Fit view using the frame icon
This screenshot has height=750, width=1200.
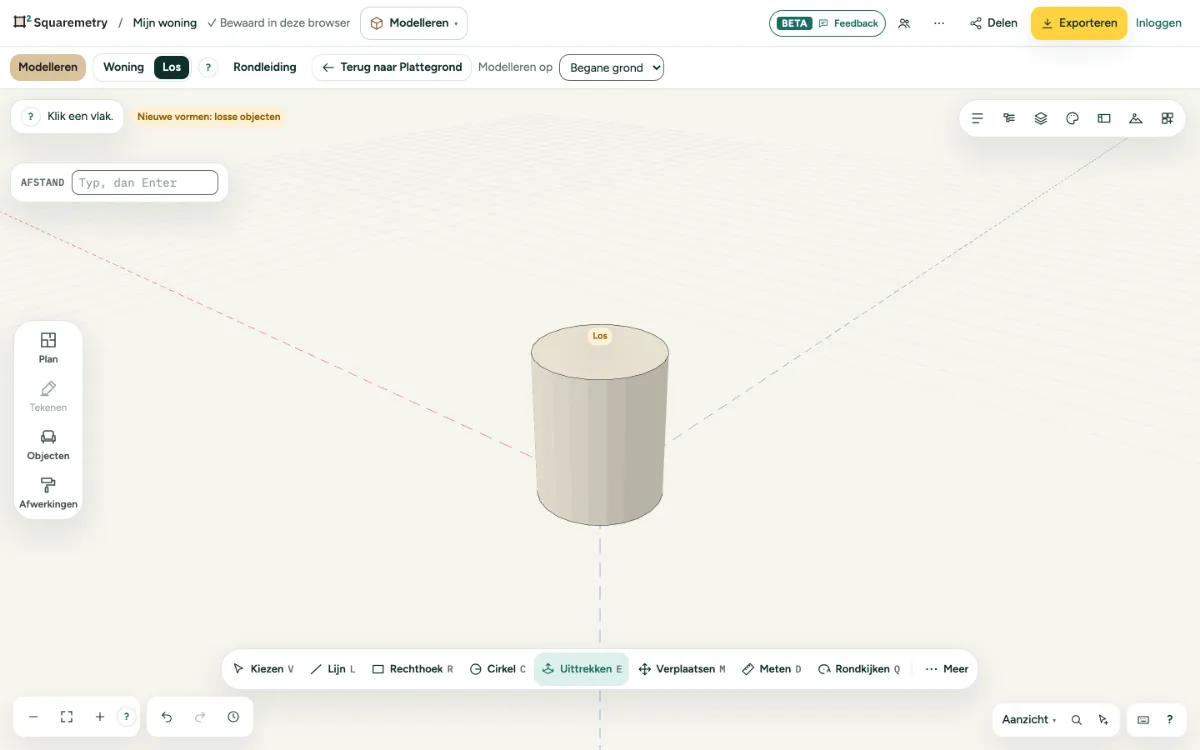[x=67, y=717]
